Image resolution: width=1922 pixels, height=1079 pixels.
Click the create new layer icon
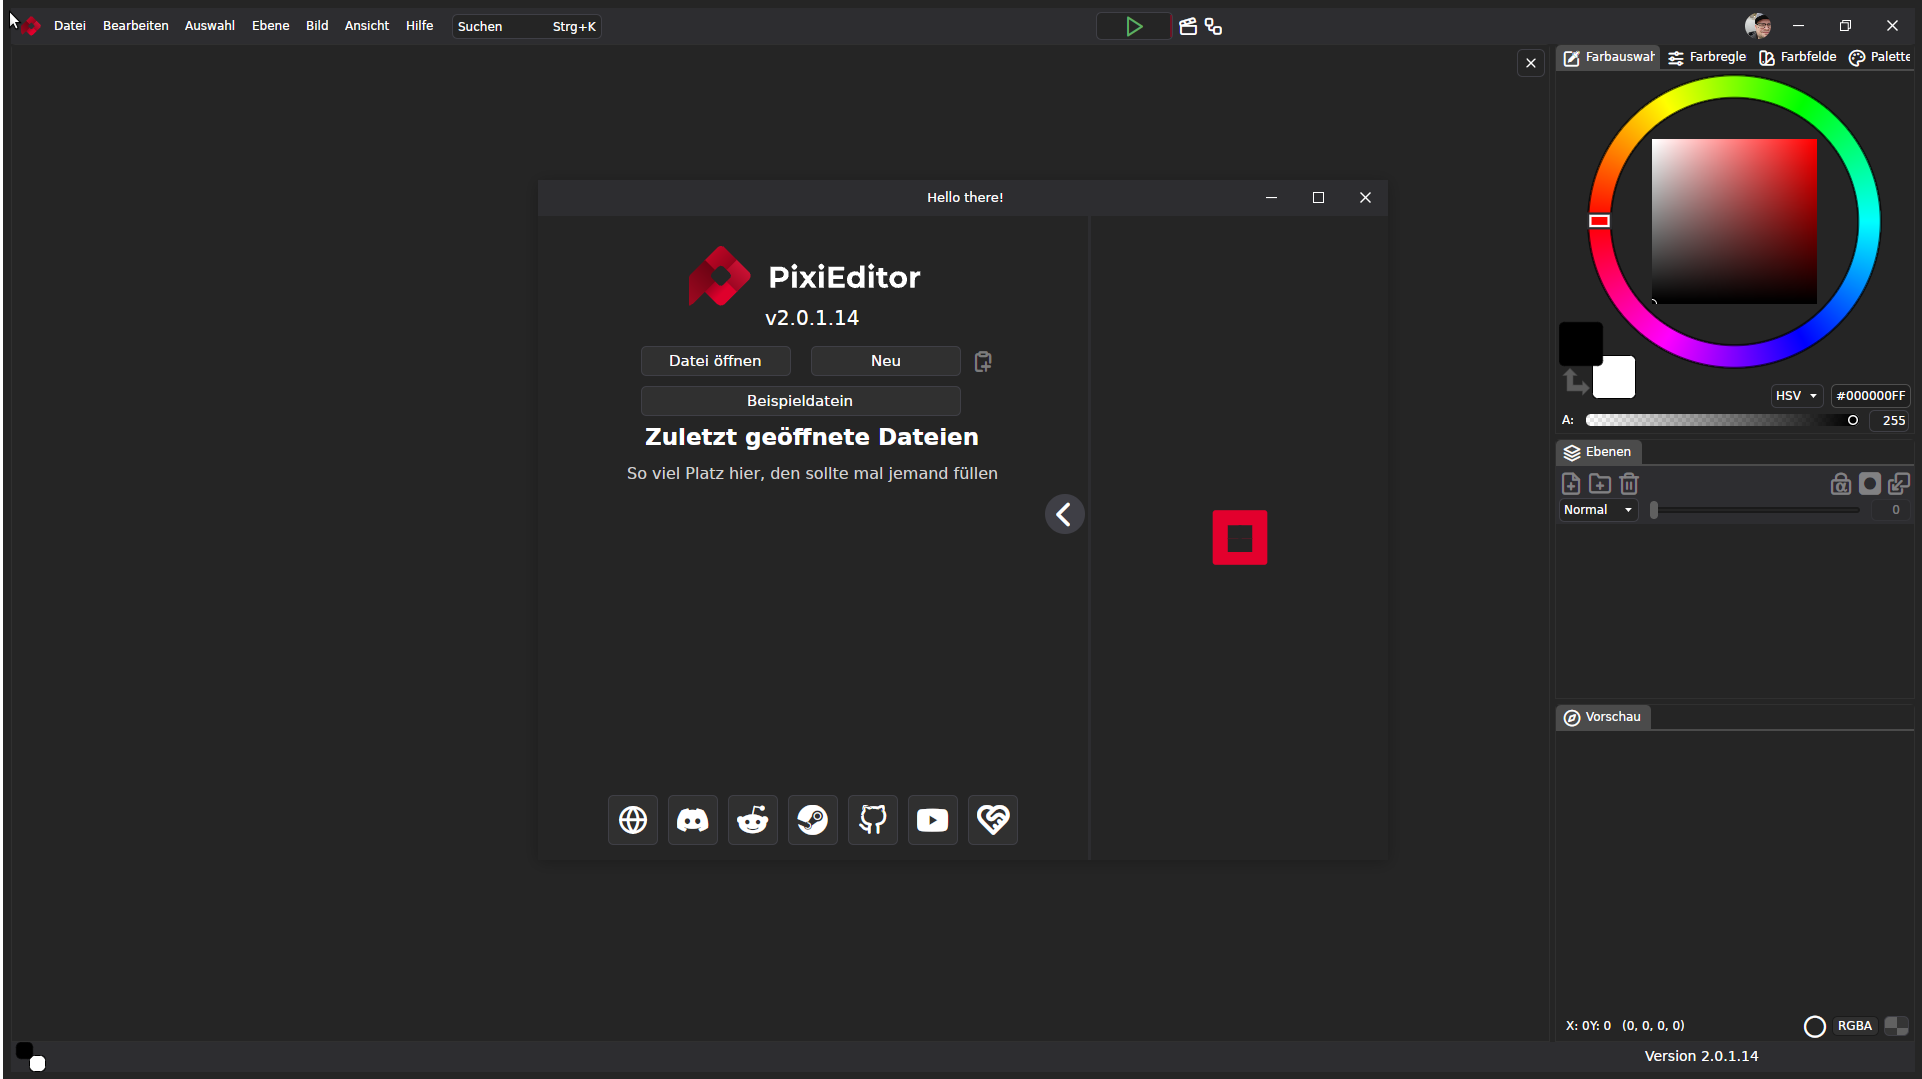(1571, 484)
